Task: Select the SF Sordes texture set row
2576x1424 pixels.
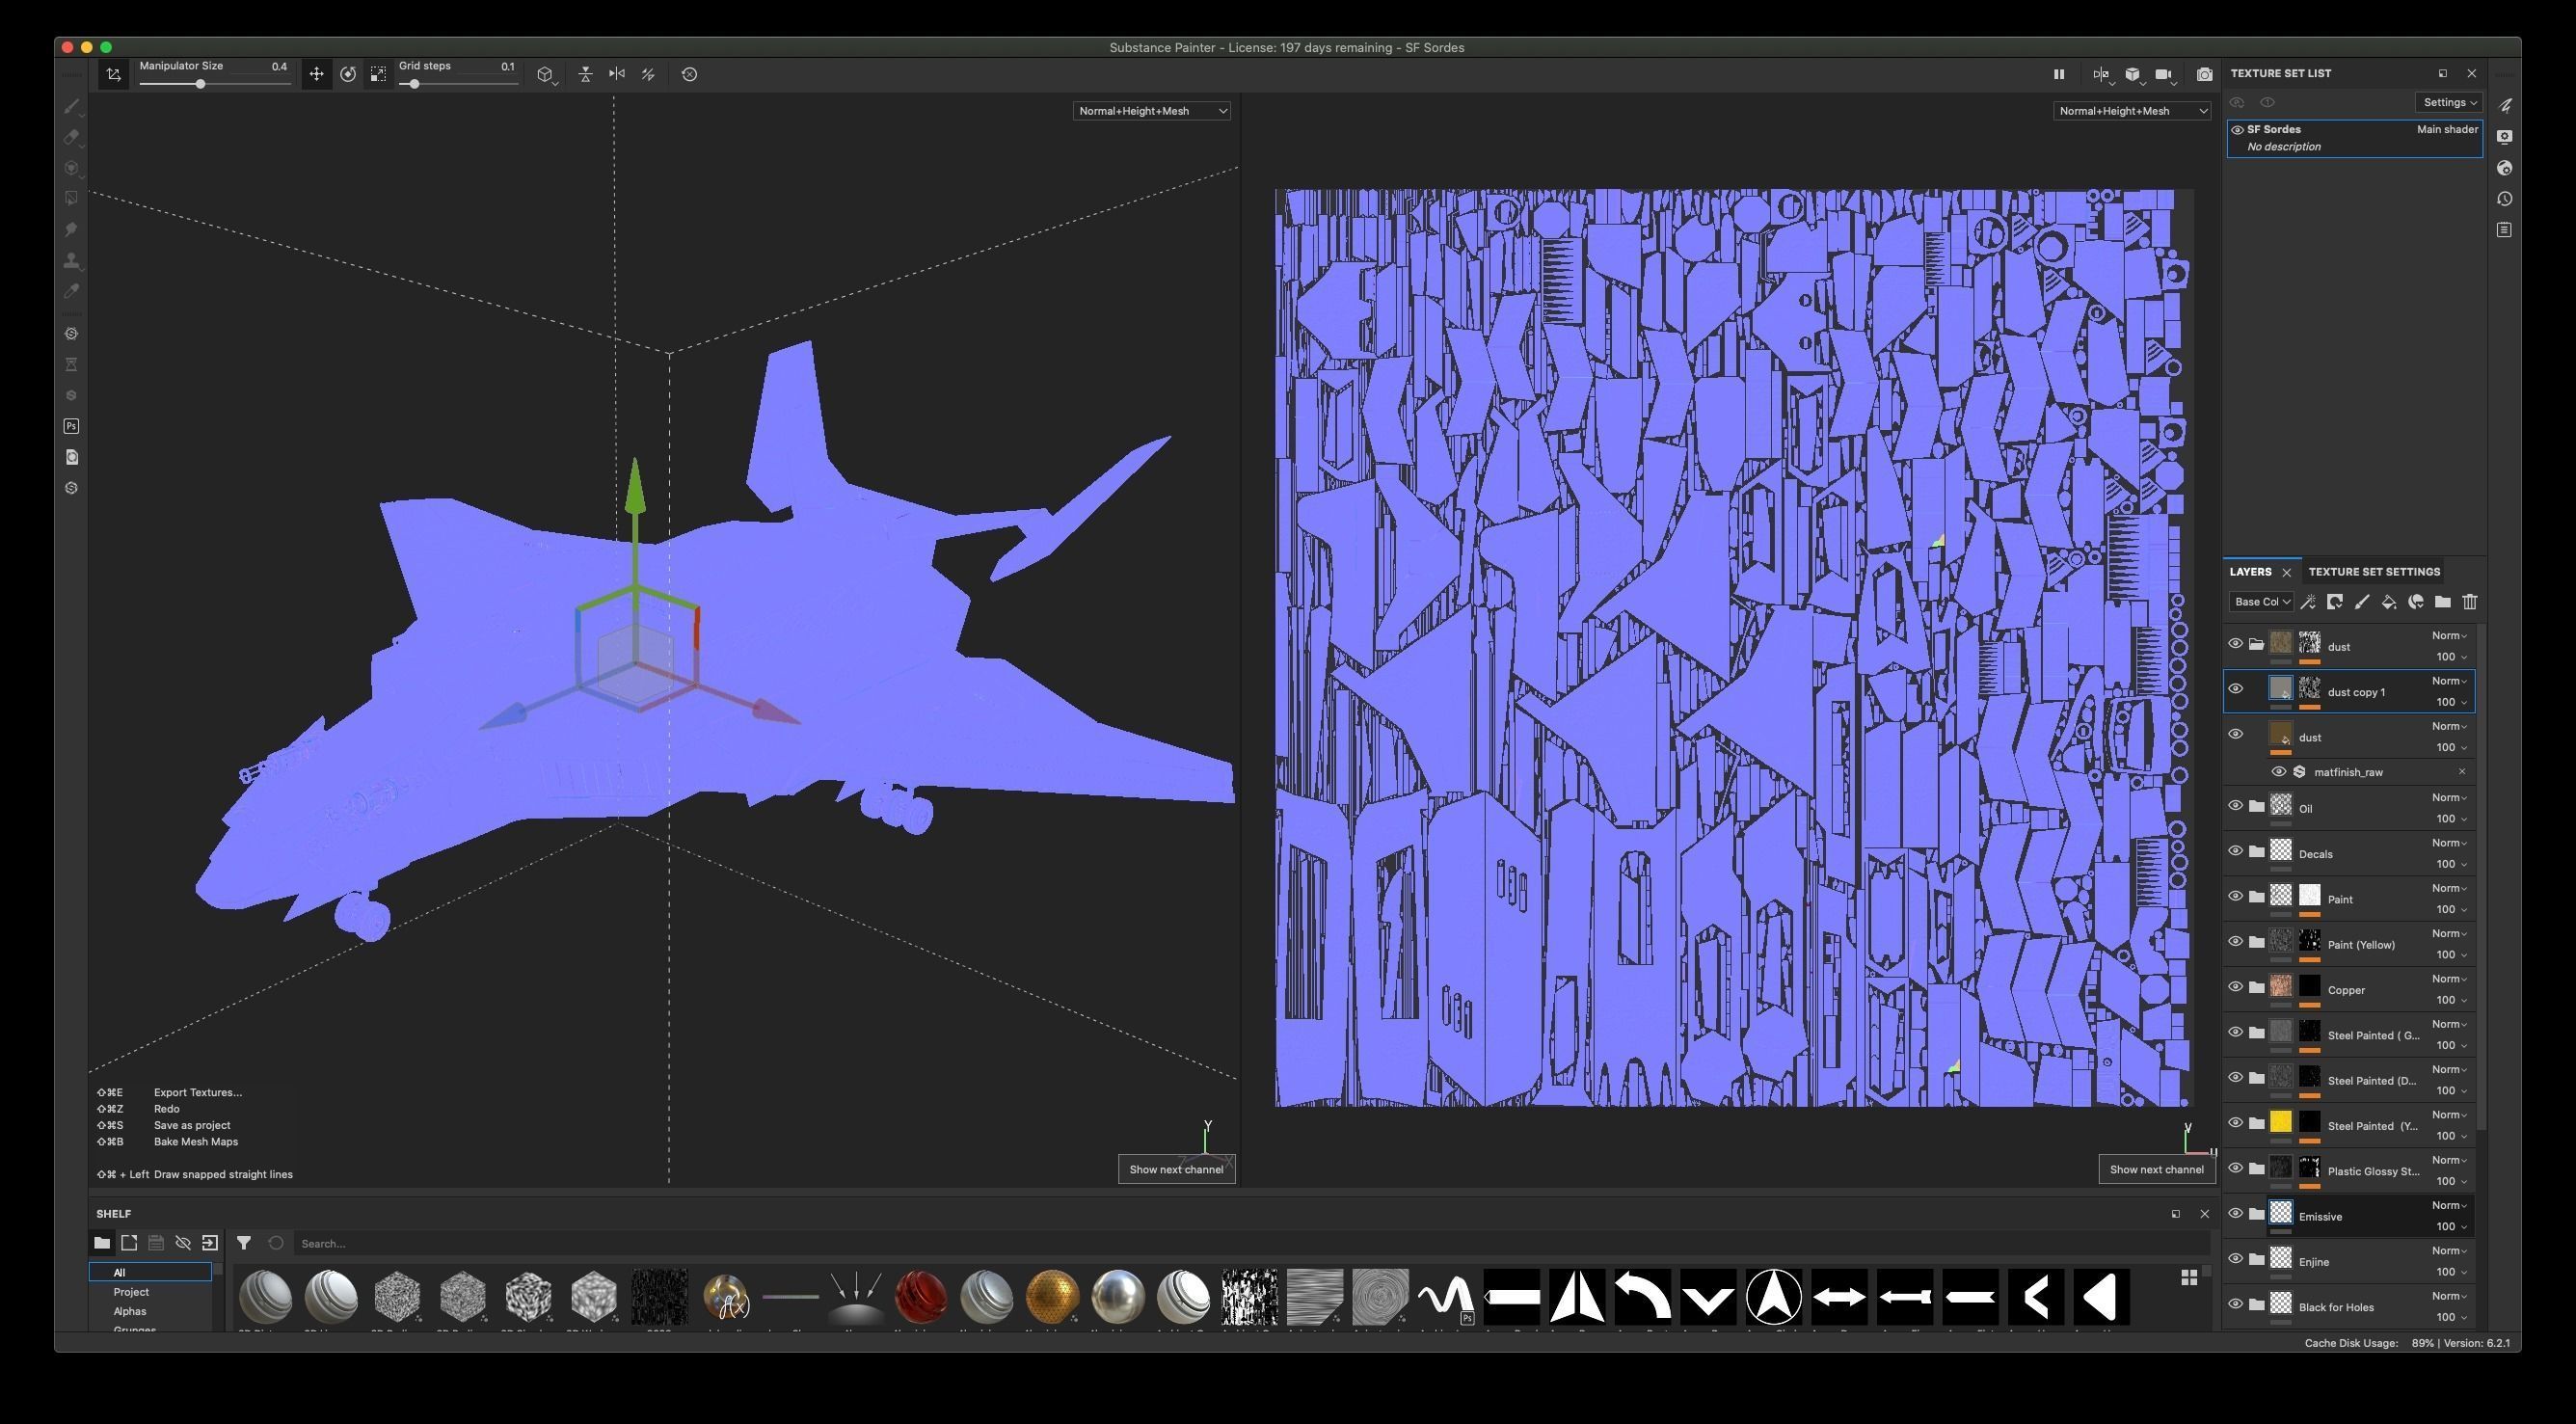Action: coord(2354,138)
